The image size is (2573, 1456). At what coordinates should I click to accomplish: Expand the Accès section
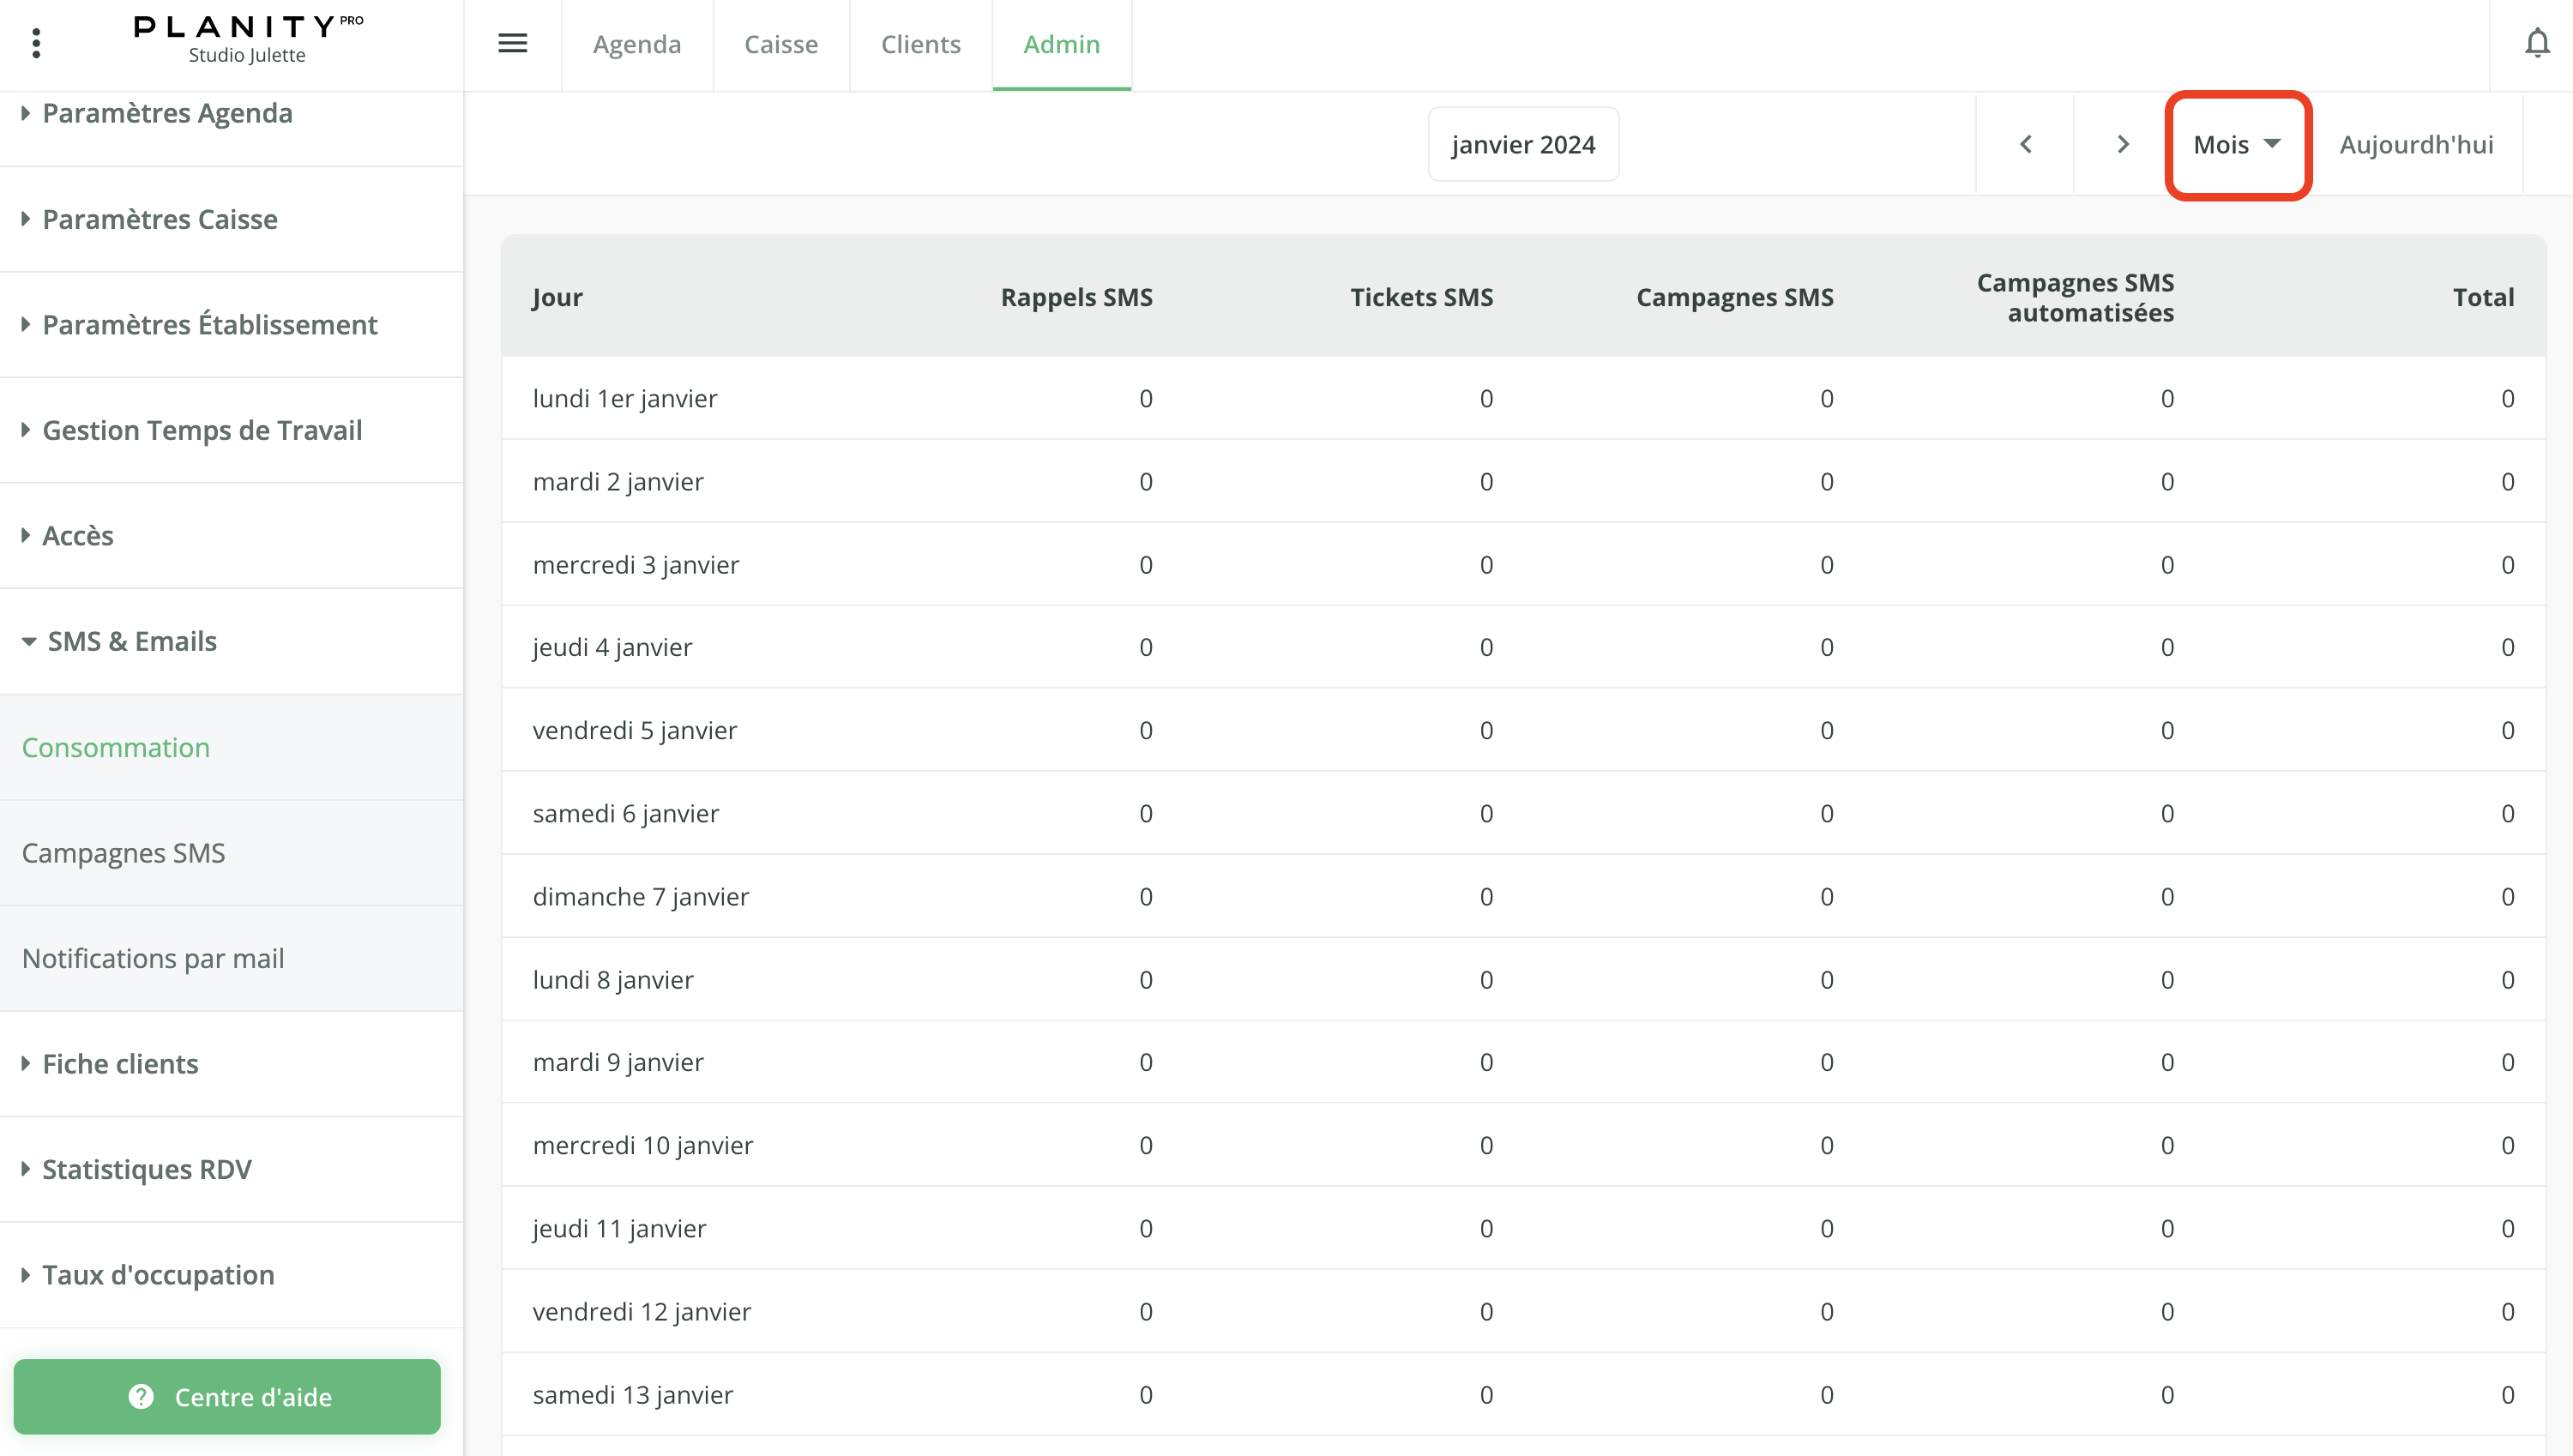78,536
